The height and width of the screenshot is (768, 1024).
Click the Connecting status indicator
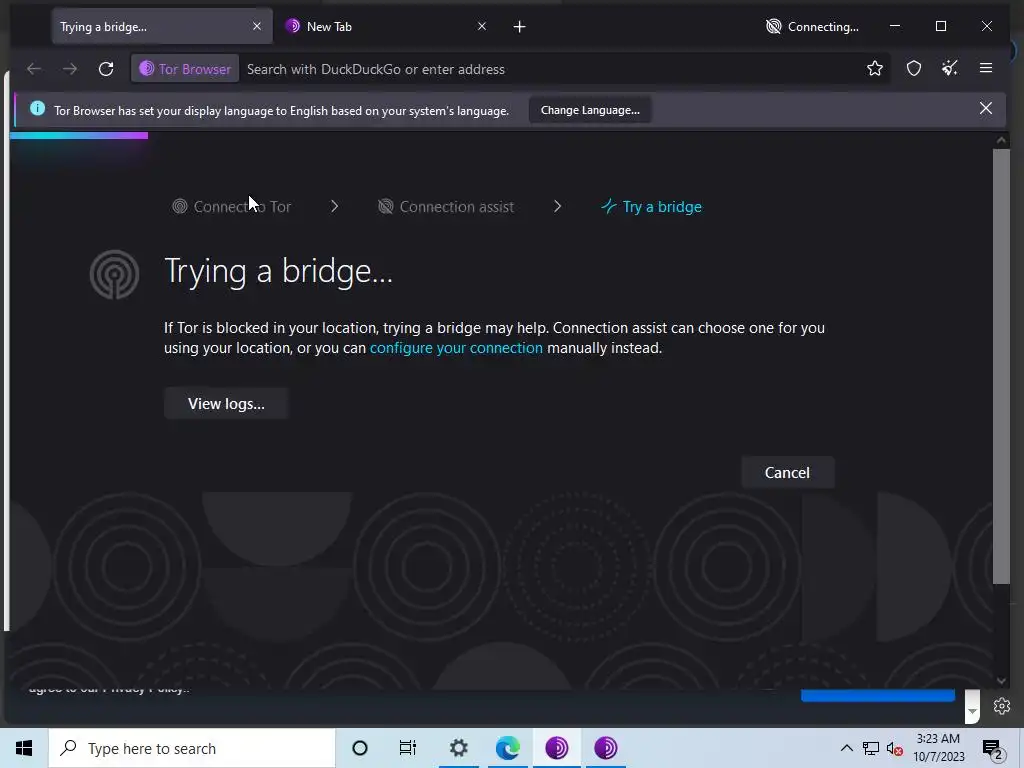tap(812, 27)
